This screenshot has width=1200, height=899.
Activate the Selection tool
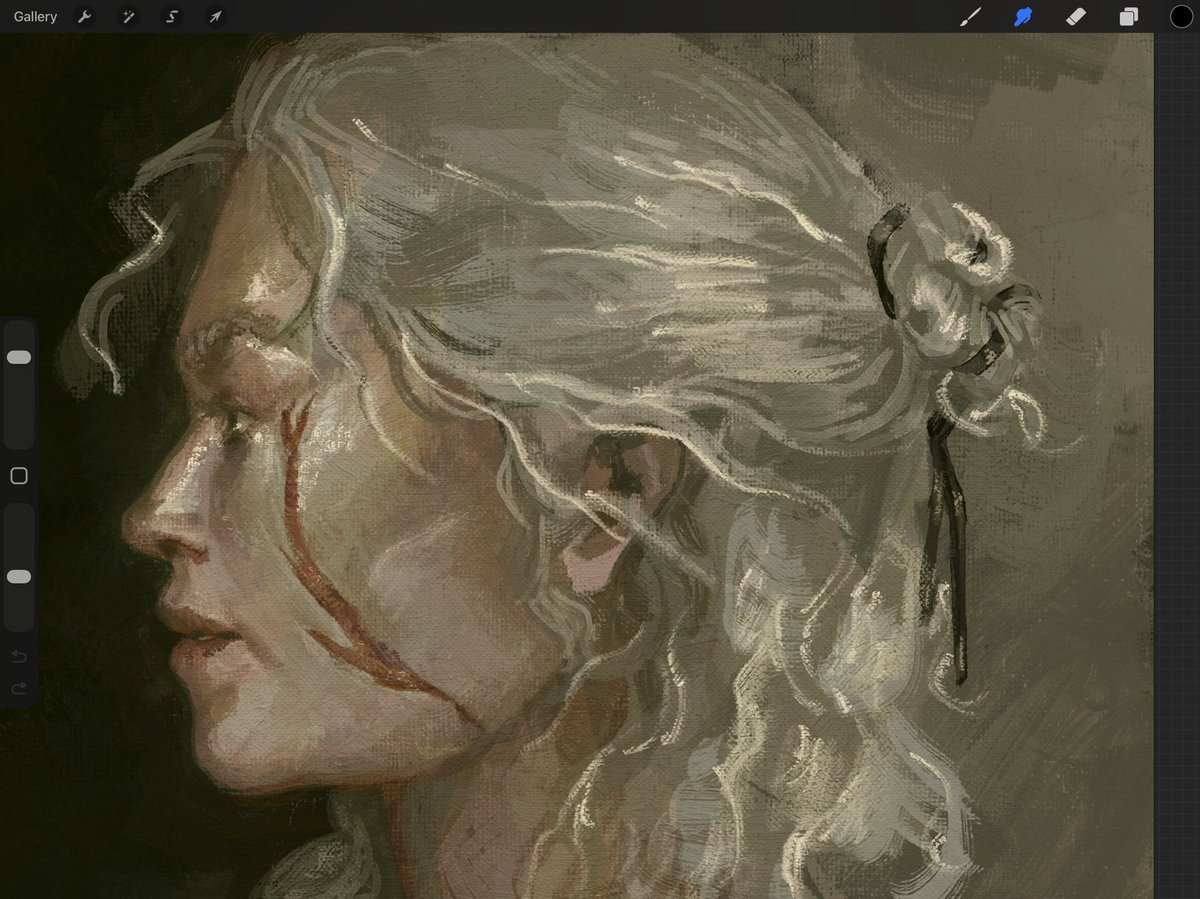(172, 17)
